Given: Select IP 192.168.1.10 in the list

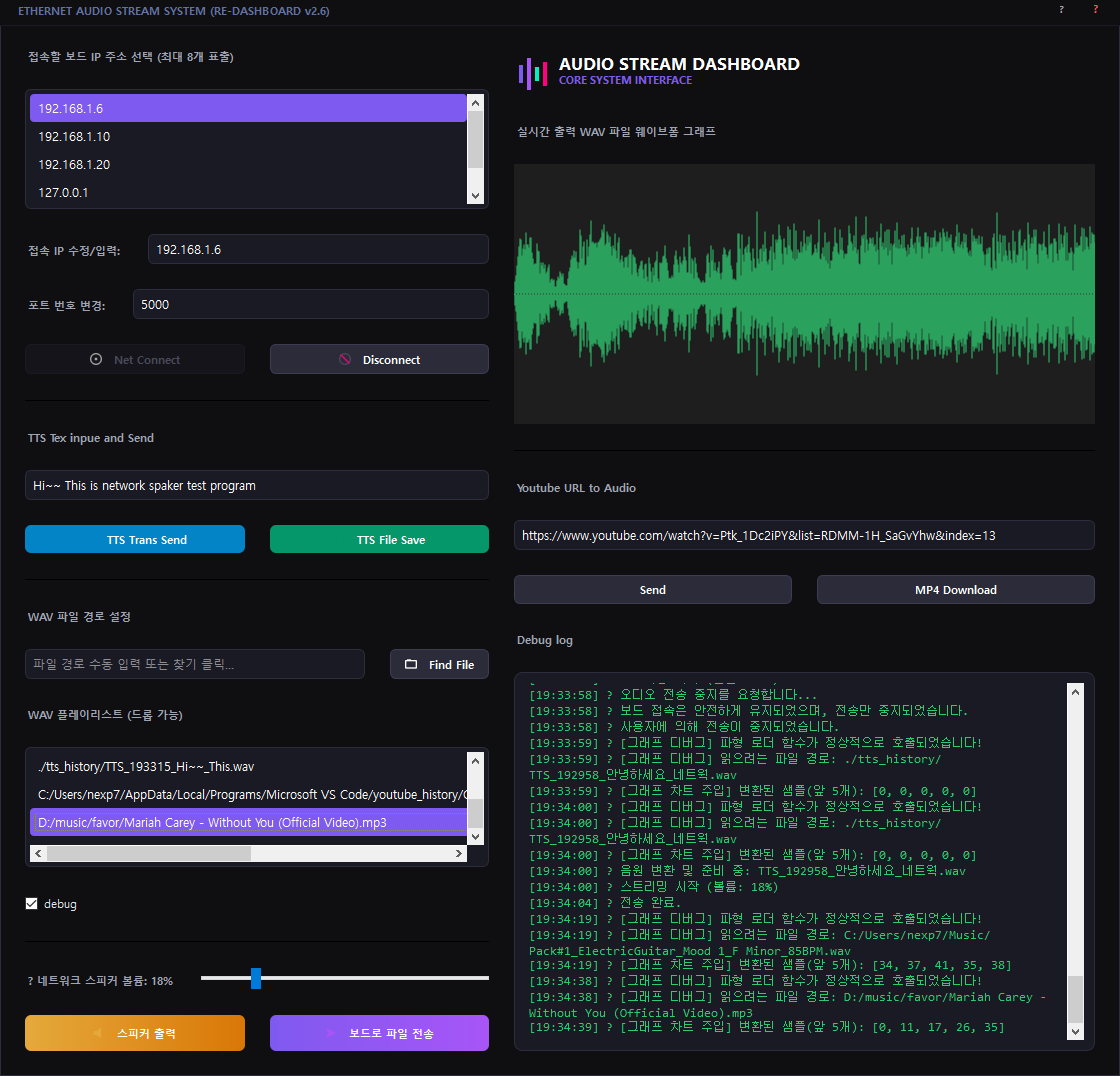Looking at the screenshot, I should click(x=248, y=136).
